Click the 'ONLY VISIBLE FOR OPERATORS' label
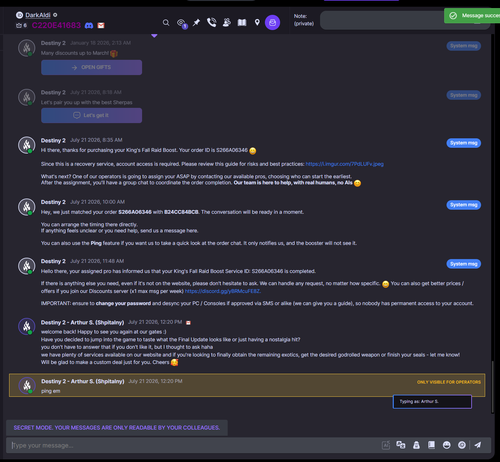This screenshot has width=500, height=462. coord(449,382)
